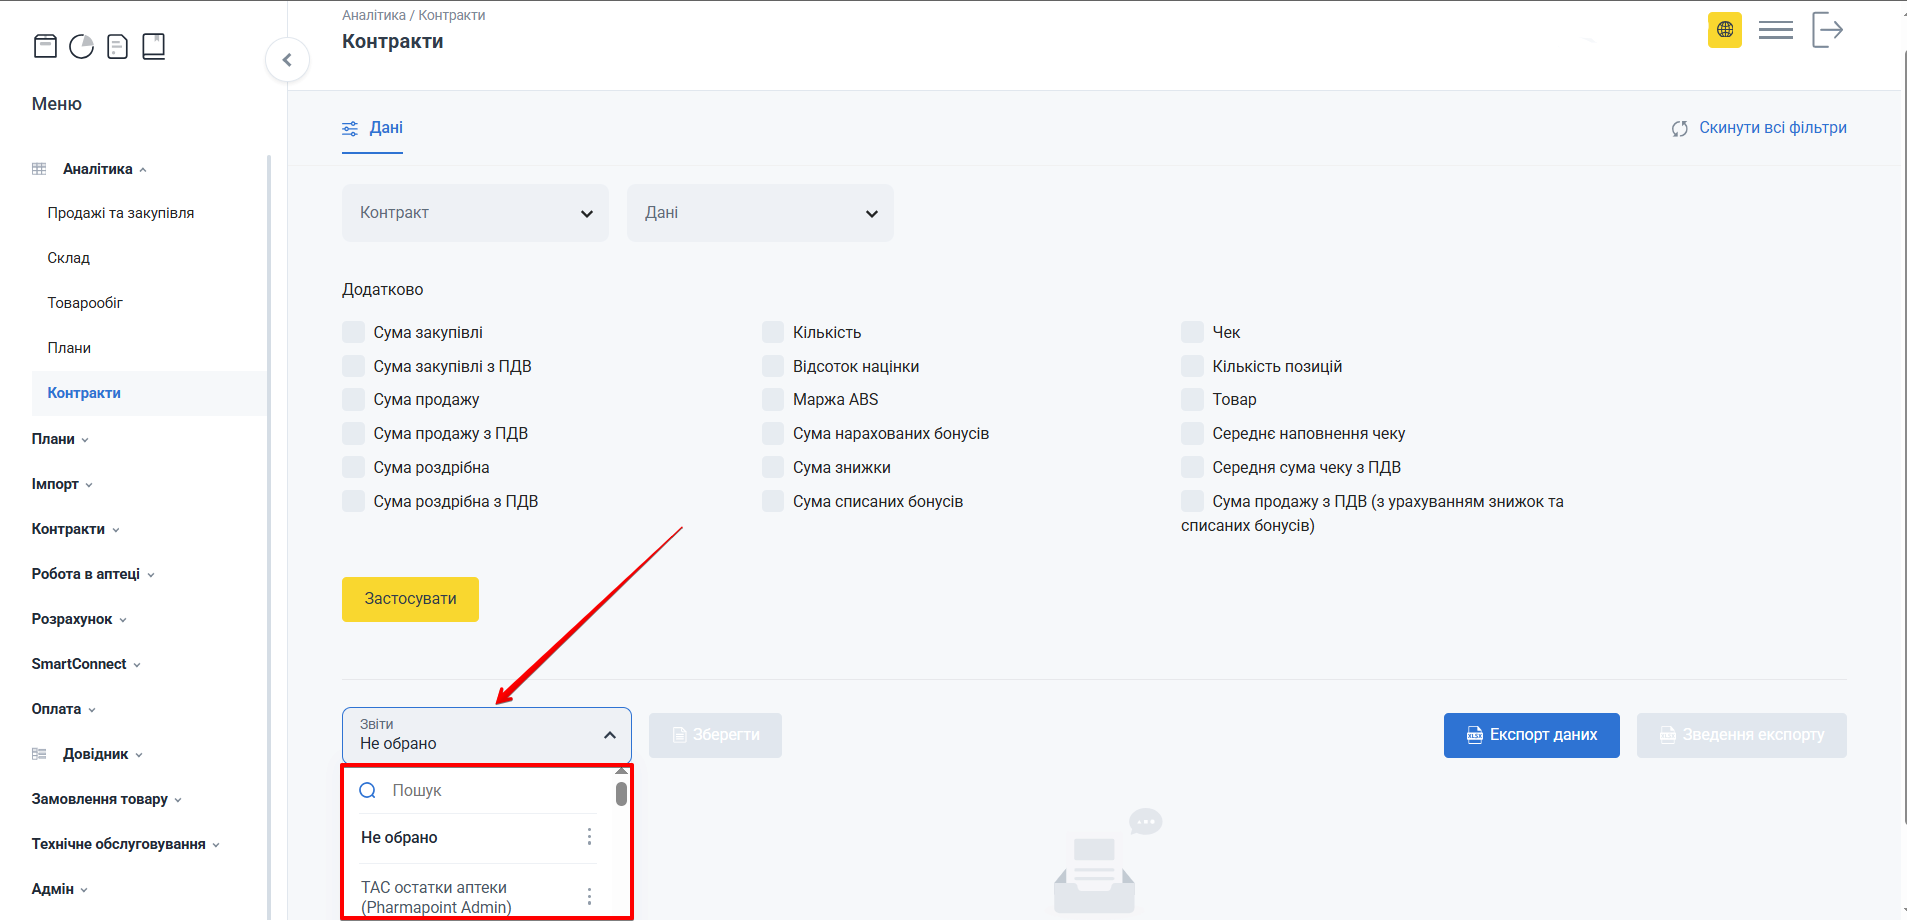The width and height of the screenshot is (1907, 924).
Task: Open the pie chart icon in sidebar
Action: 81,46
